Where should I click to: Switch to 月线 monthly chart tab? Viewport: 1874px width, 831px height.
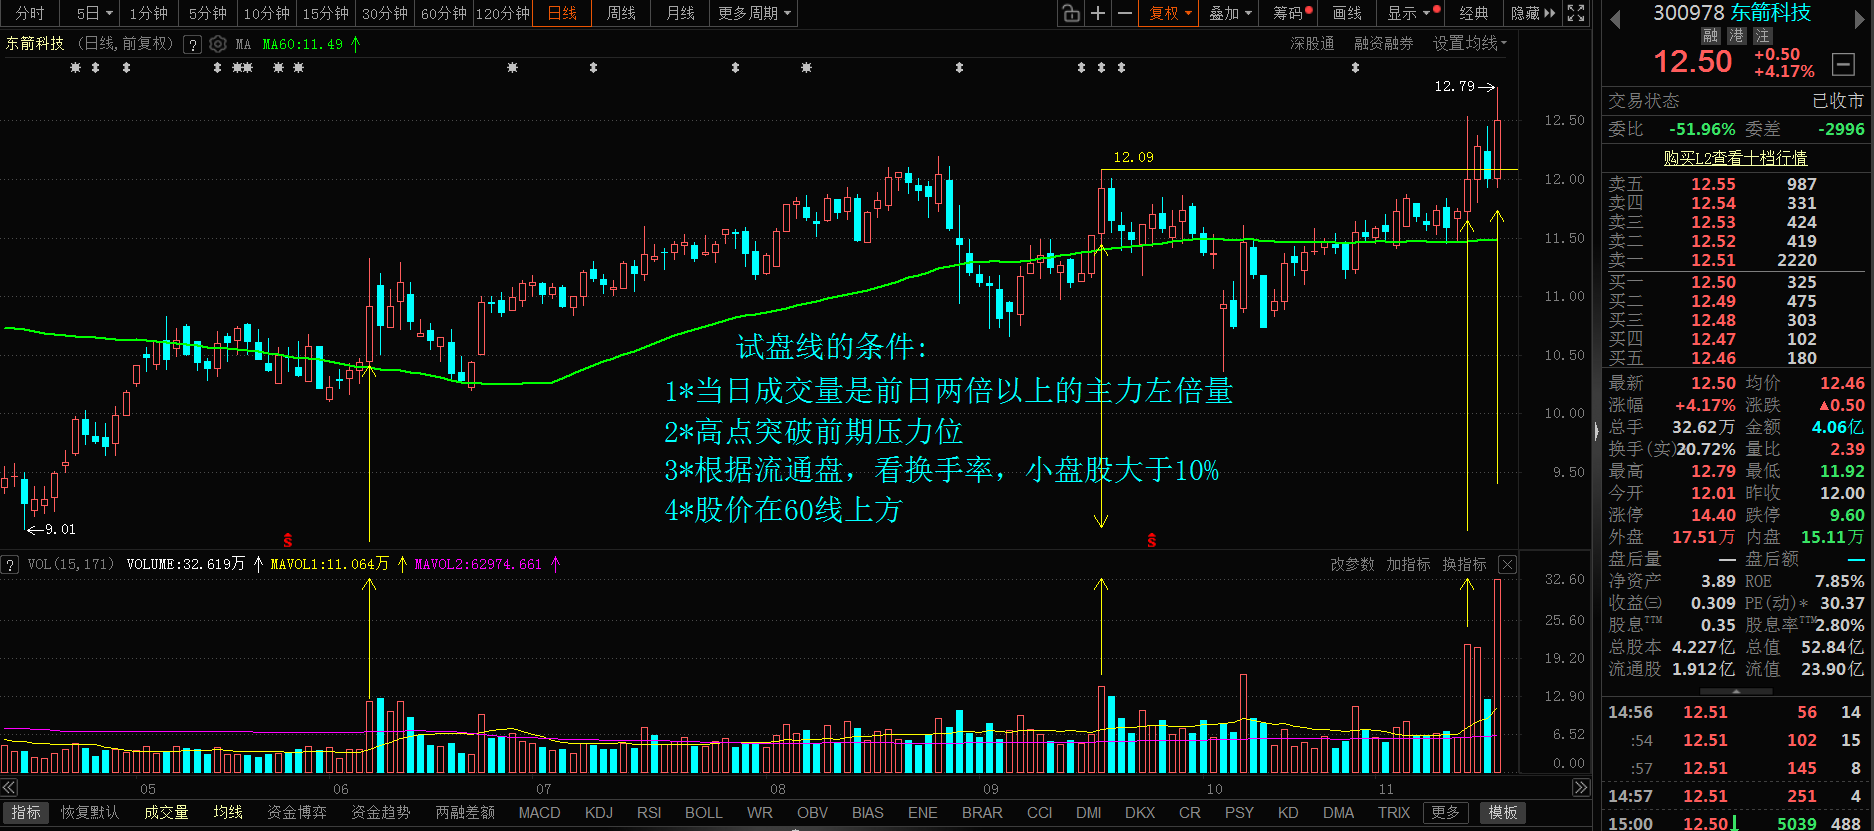pos(680,13)
